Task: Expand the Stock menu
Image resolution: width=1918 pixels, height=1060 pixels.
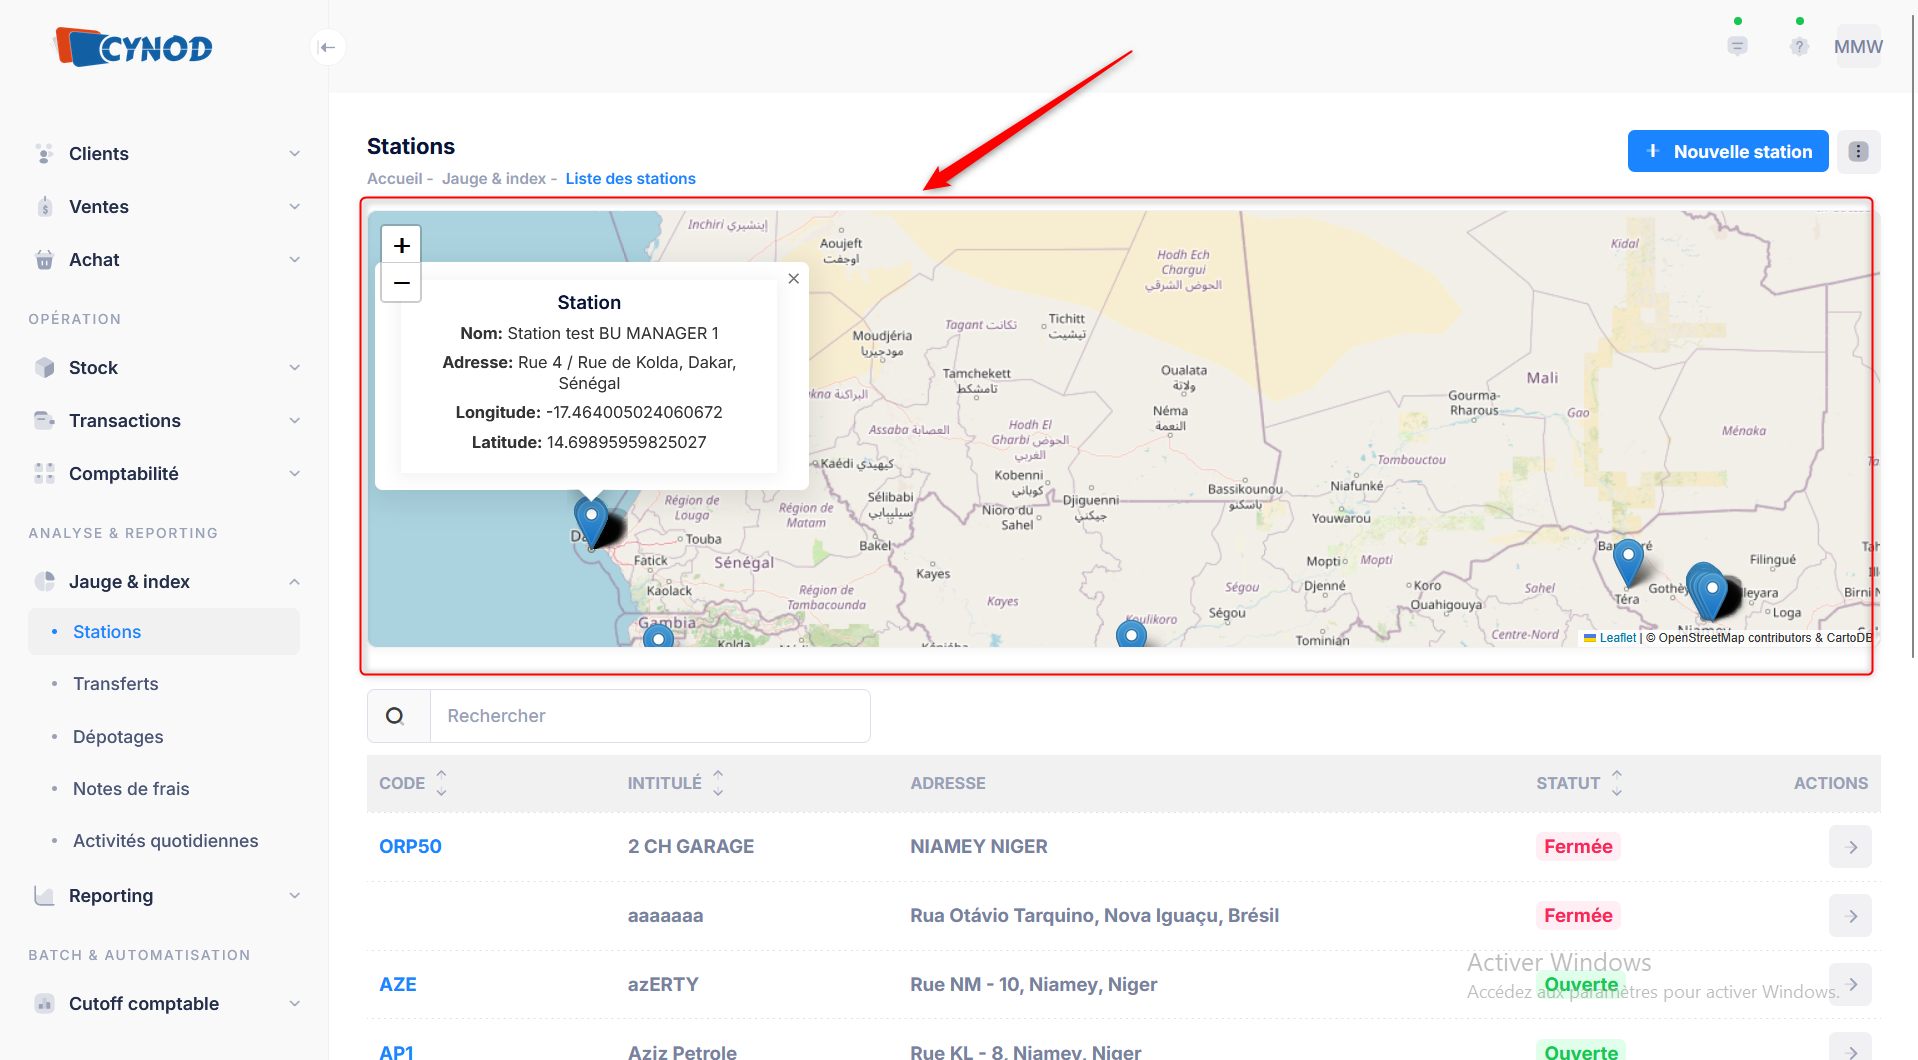Action: pyautogui.click(x=165, y=368)
